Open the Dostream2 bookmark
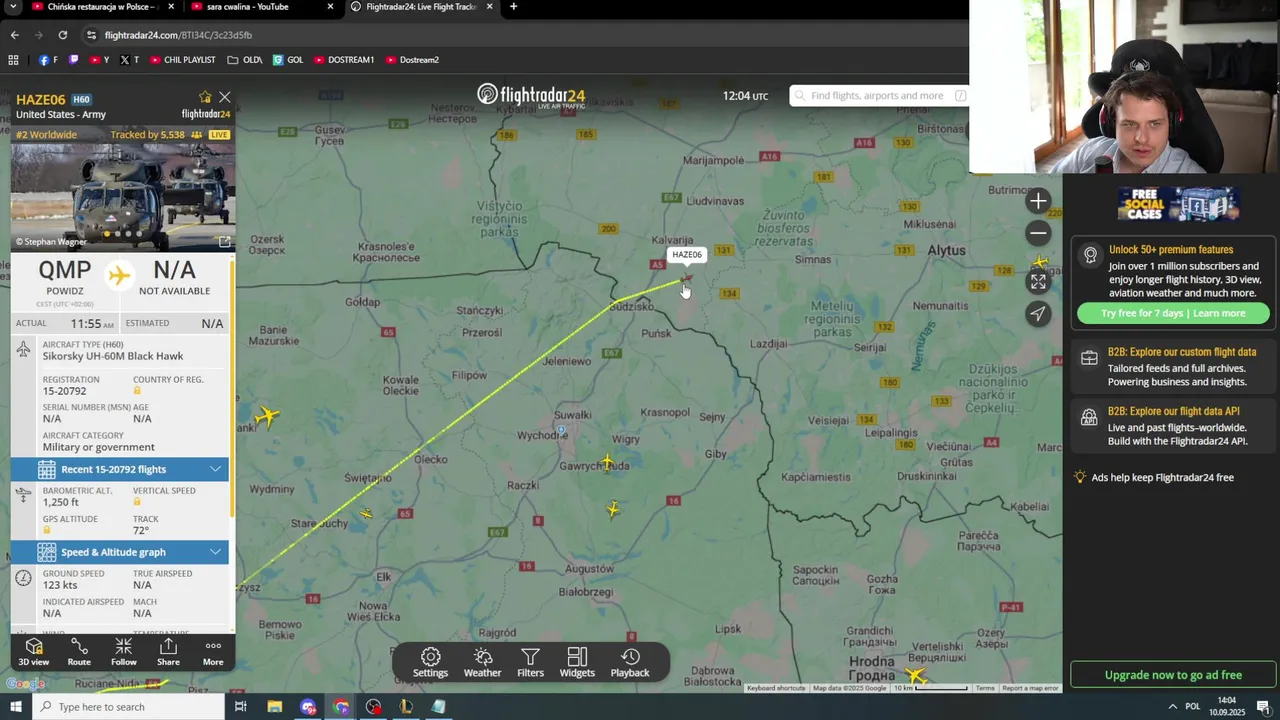Screen dimensions: 1280x720 (412, 60)
